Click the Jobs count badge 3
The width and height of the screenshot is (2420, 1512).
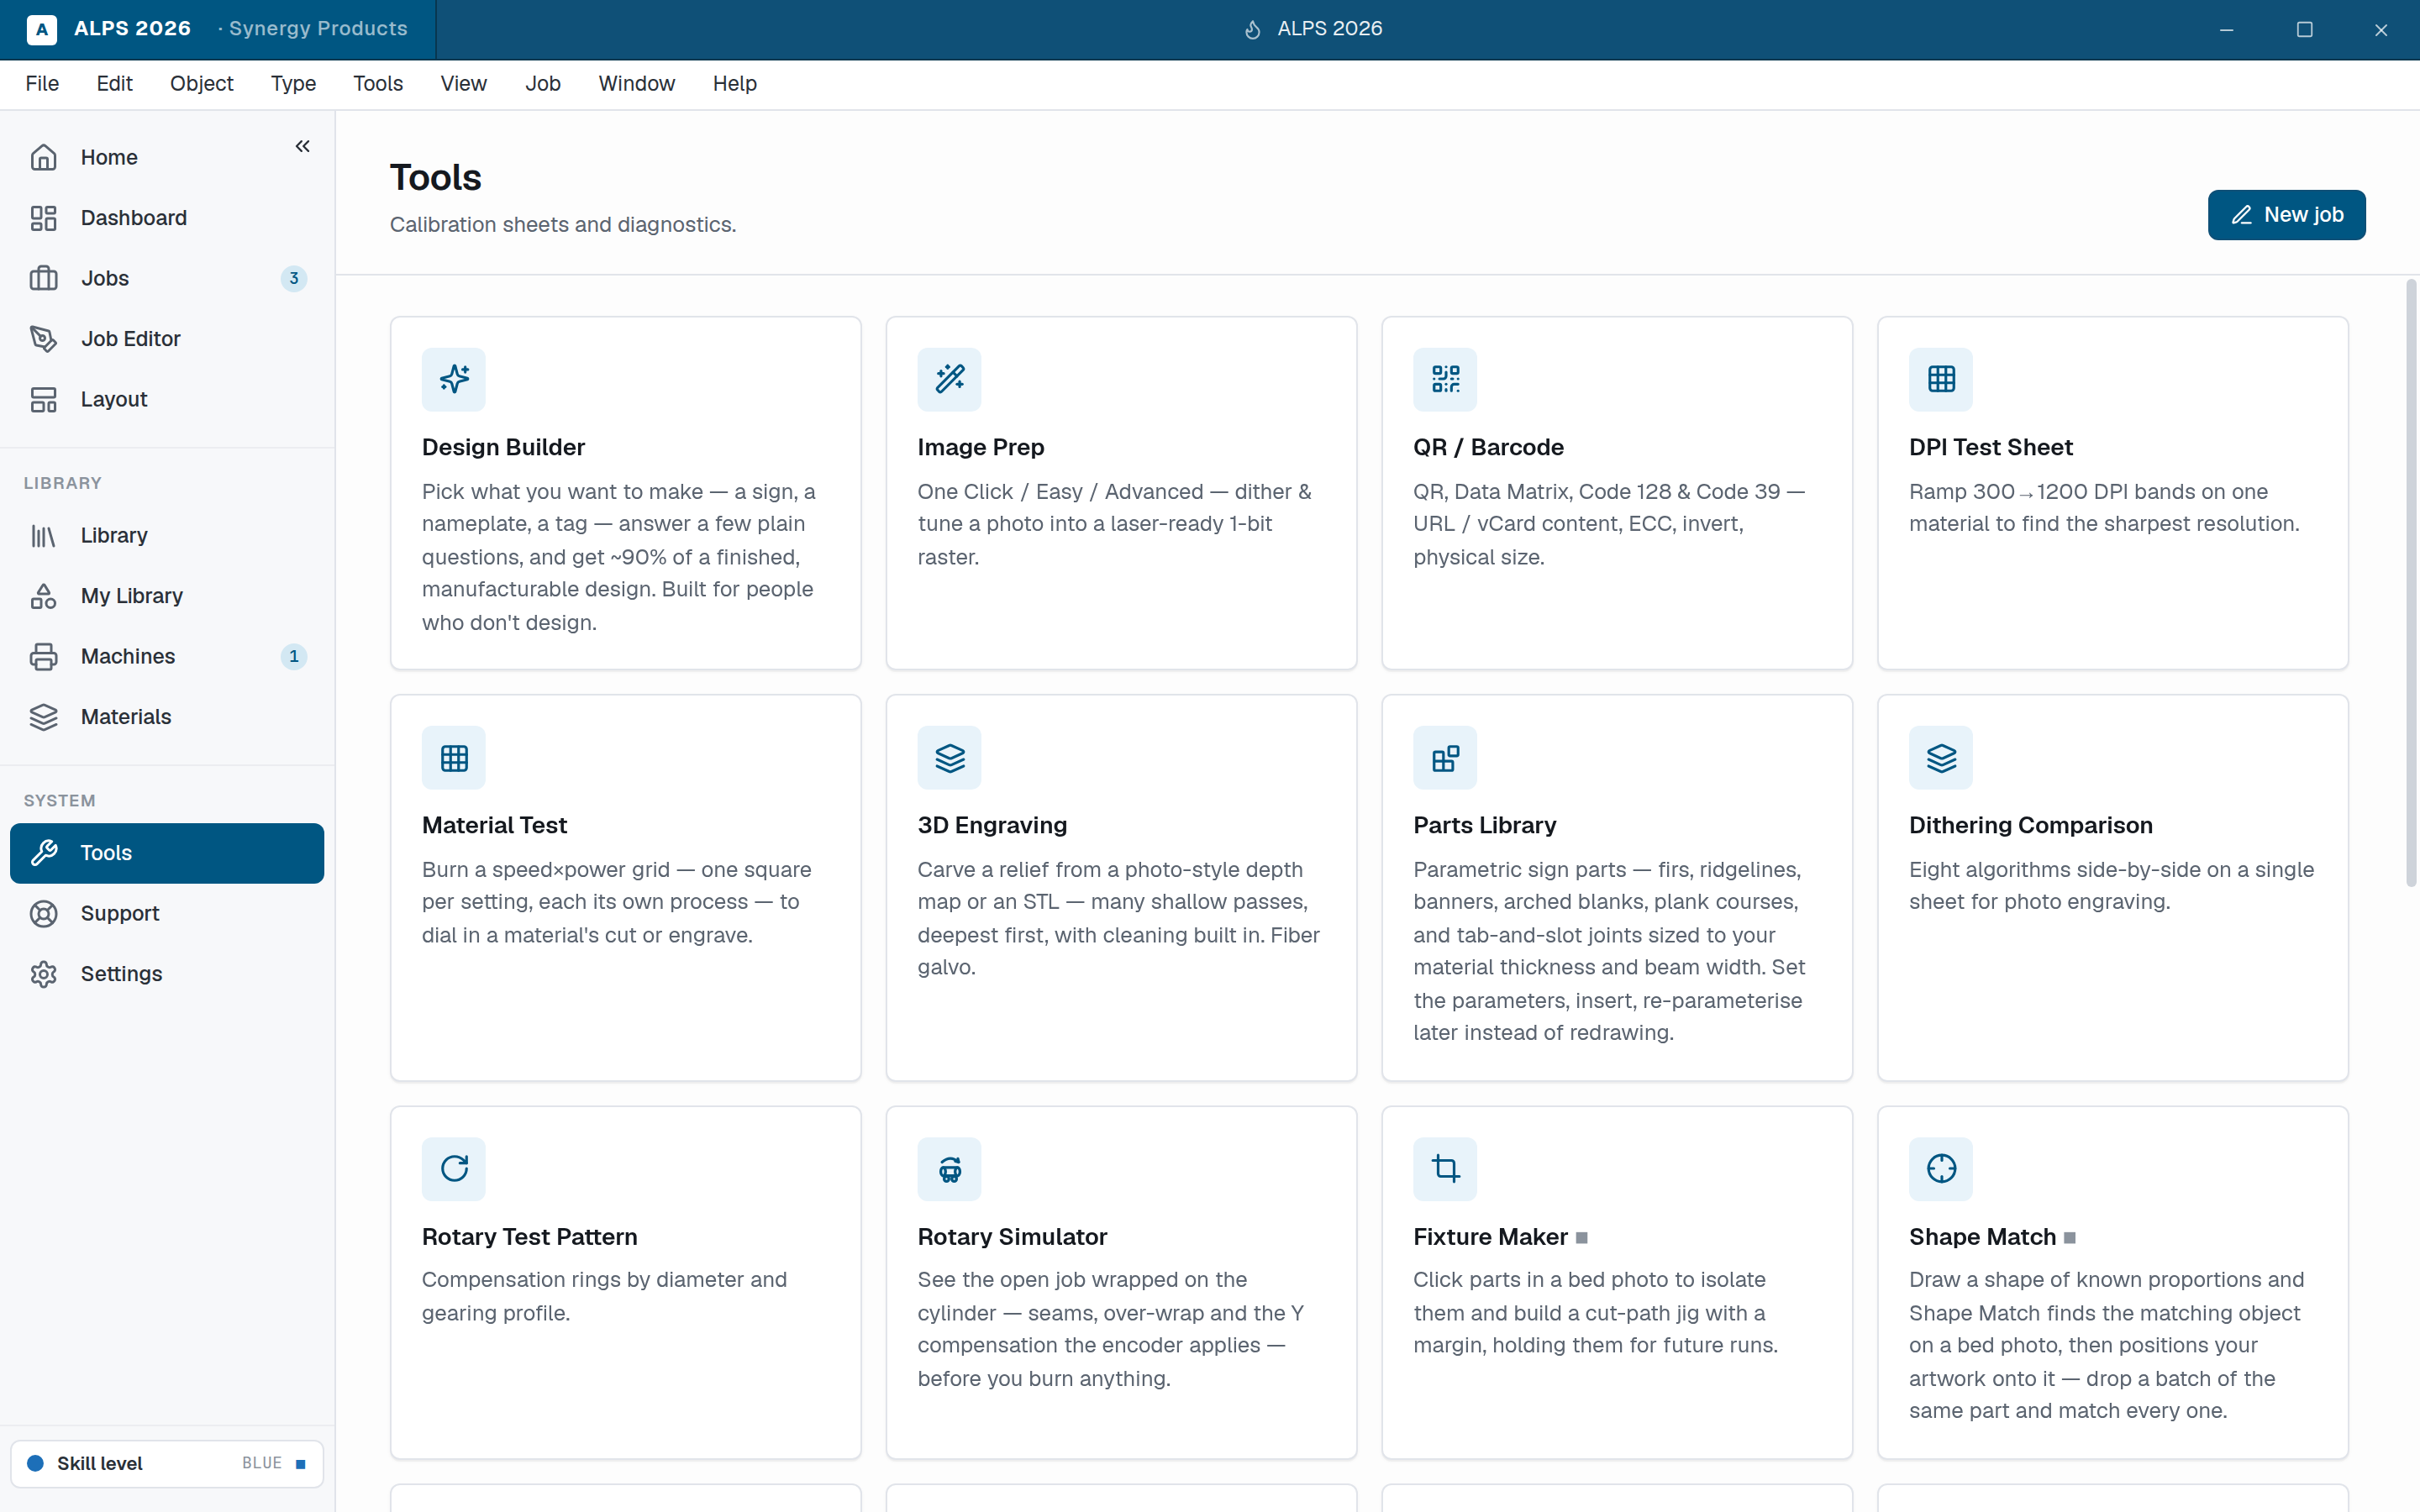point(293,278)
